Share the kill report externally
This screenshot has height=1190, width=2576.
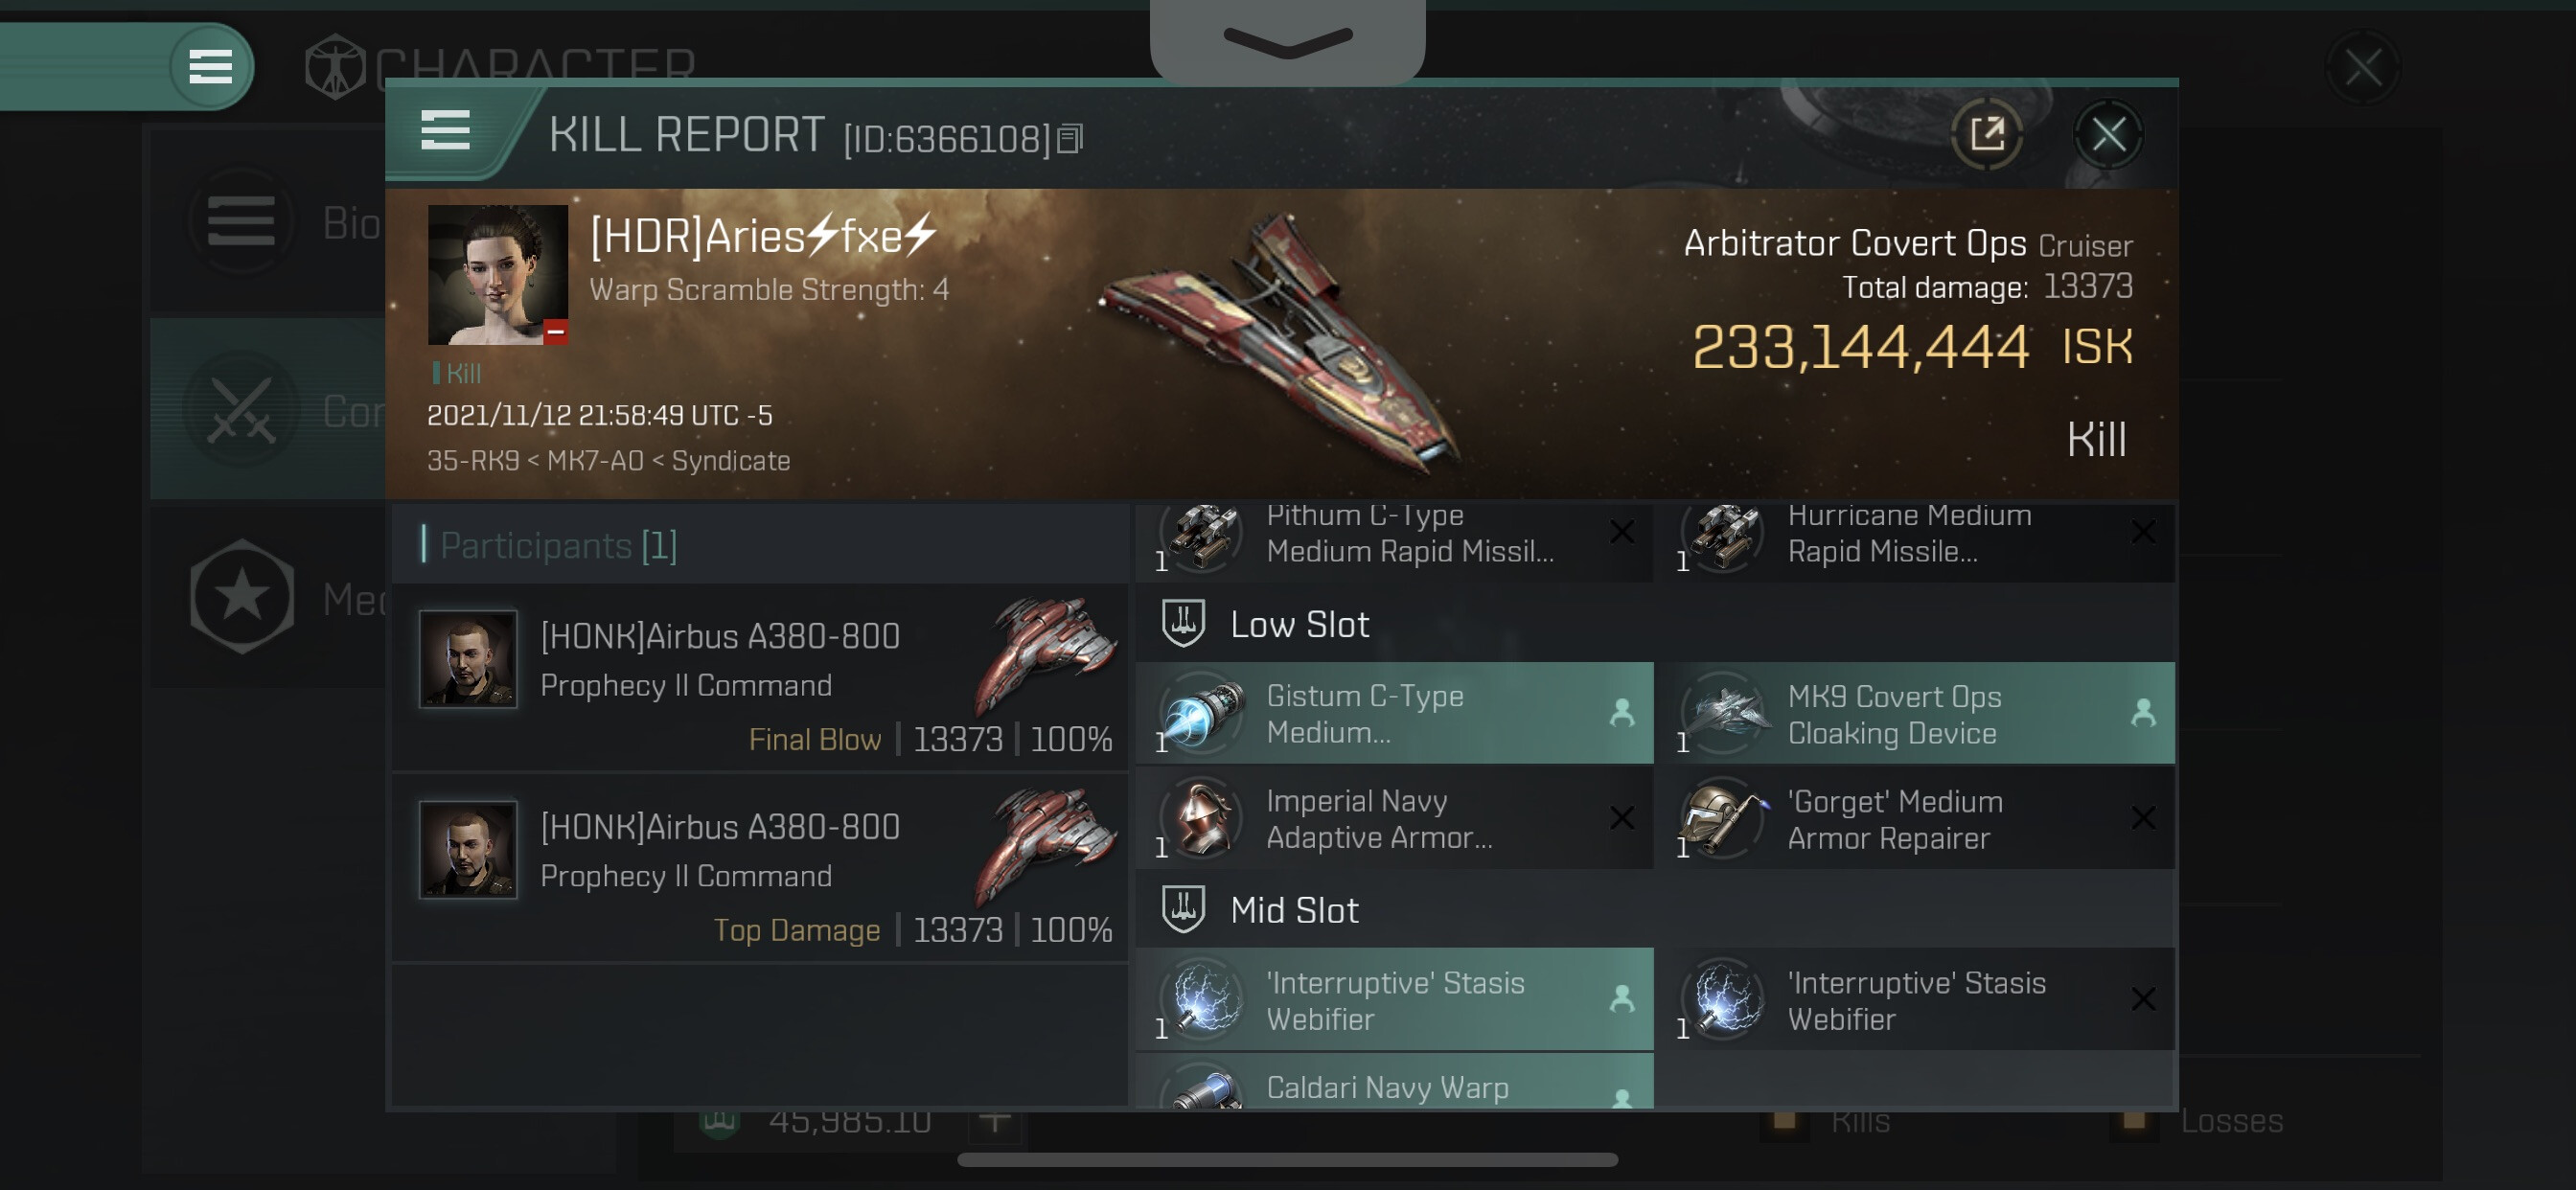point(1986,134)
